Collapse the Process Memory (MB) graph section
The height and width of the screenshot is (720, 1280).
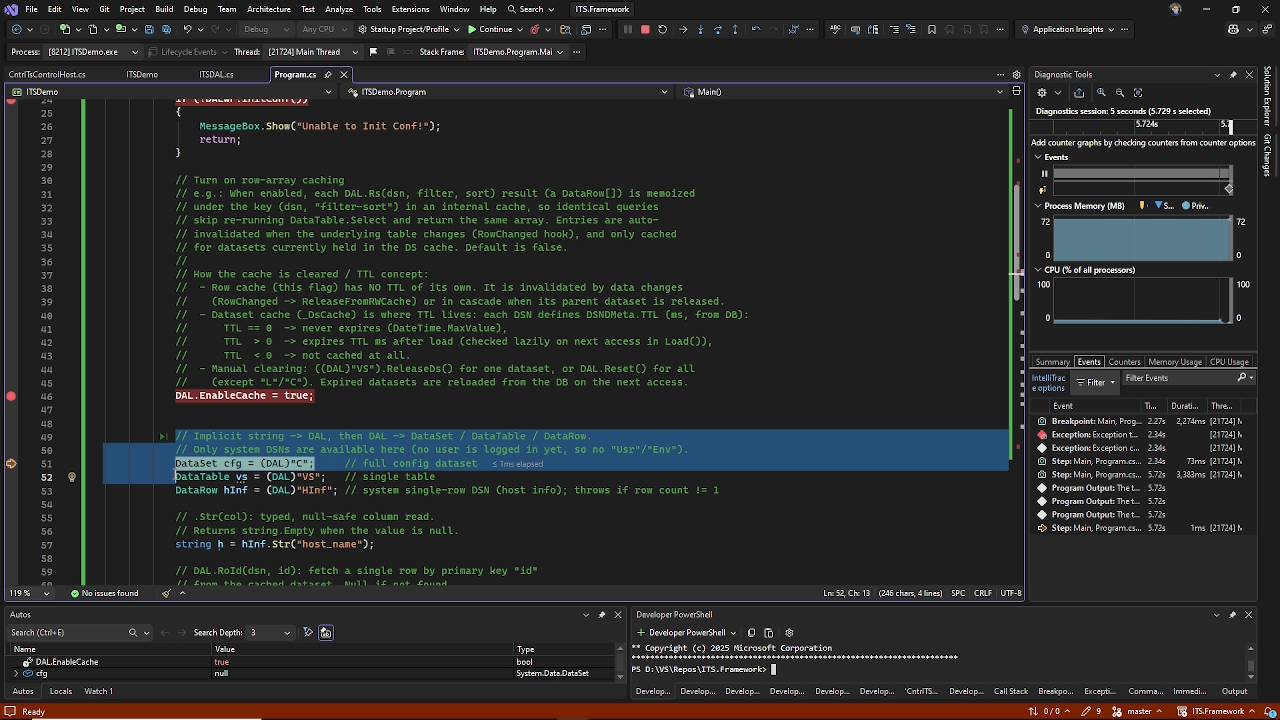1038,206
